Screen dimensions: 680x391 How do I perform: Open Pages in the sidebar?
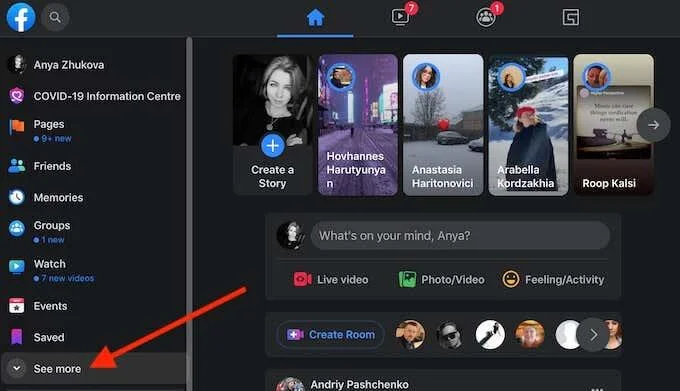[x=49, y=124]
